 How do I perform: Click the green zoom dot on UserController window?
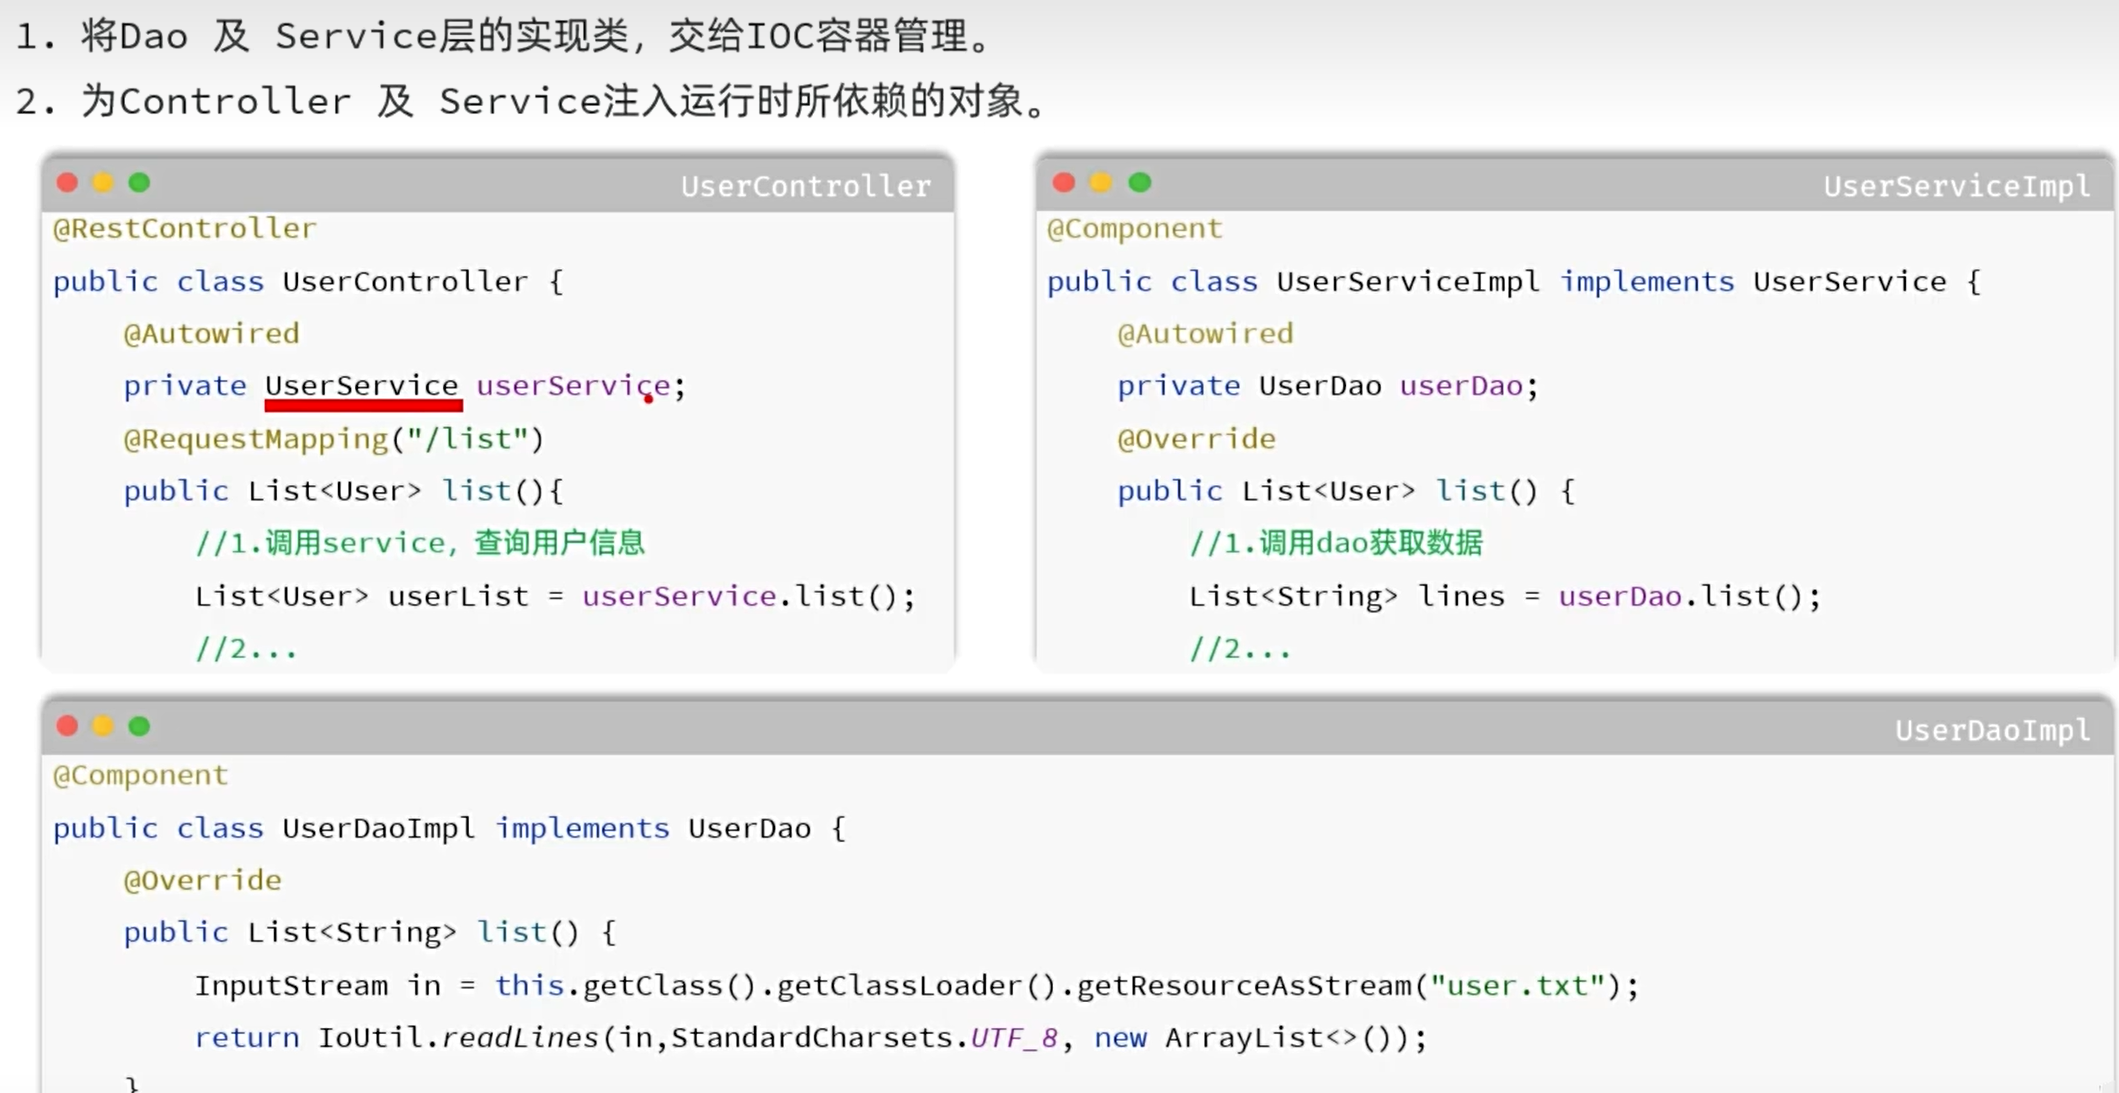pyautogui.click(x=139, y=182)
